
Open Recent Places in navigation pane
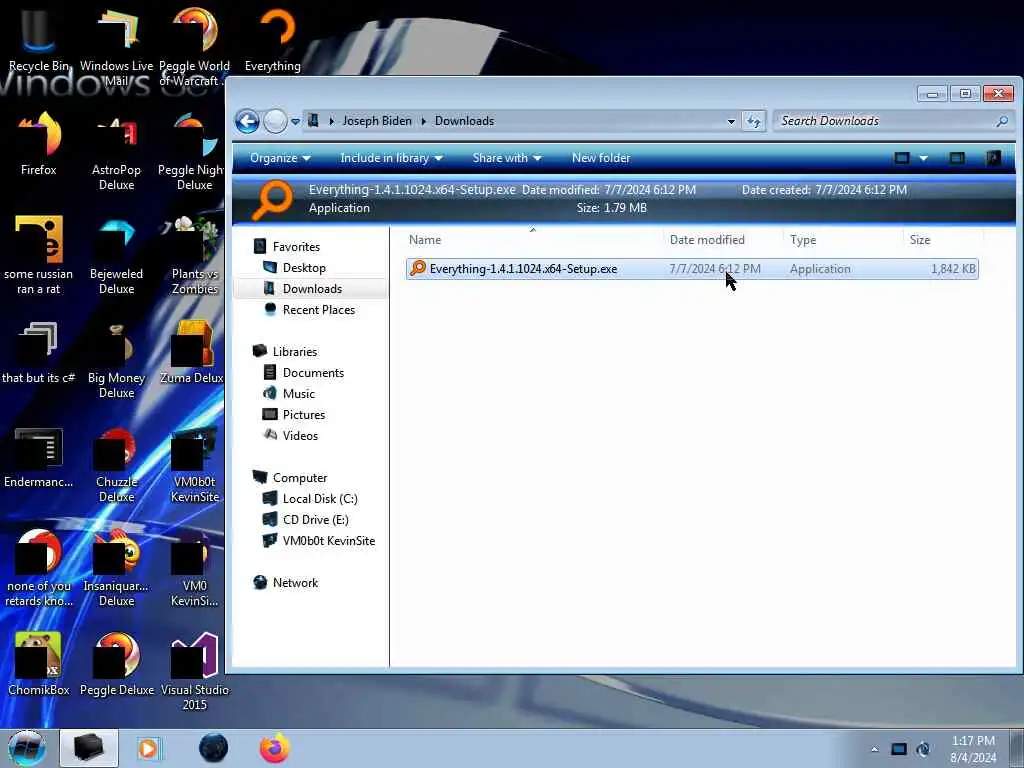[x=319, y=310]
